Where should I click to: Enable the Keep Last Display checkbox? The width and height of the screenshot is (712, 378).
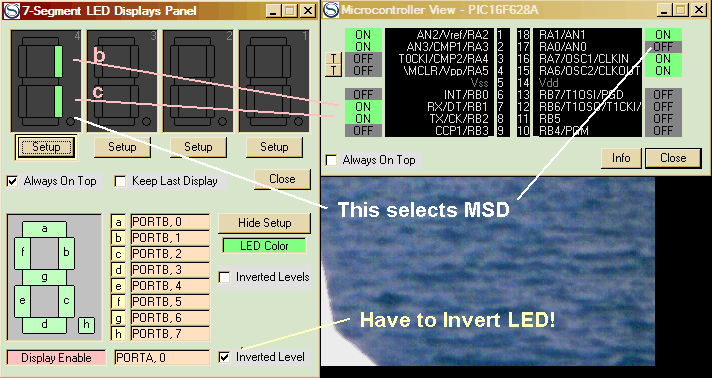pos(120,182)
